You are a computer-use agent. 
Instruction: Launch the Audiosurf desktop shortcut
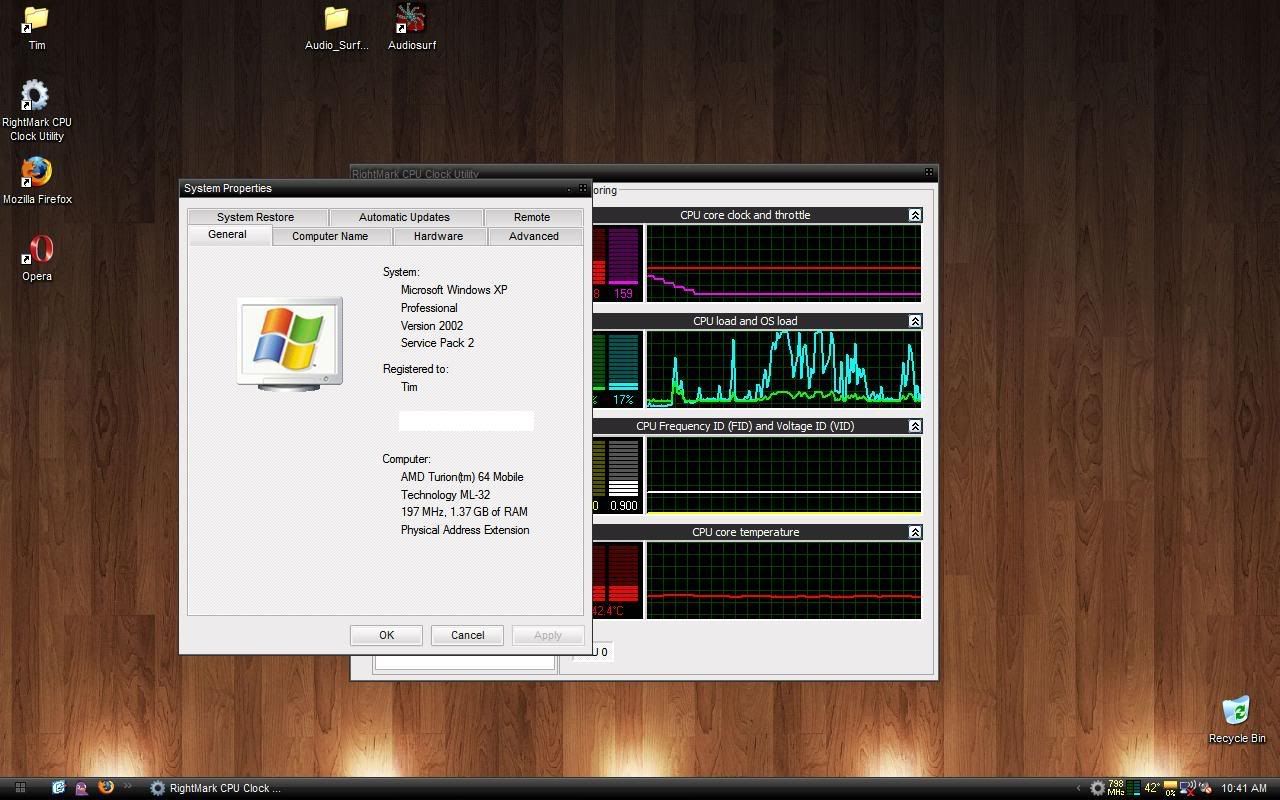(x=411, y=27)
